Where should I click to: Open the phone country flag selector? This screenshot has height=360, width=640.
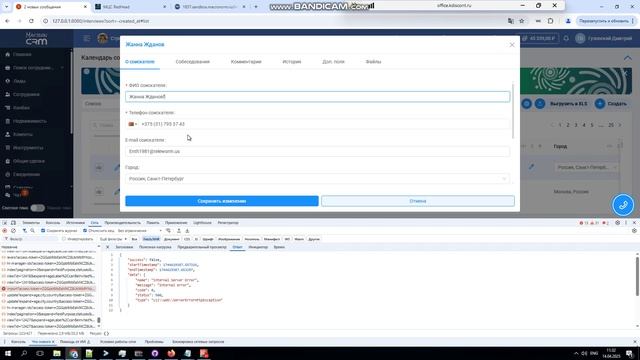tap(133, 124)
